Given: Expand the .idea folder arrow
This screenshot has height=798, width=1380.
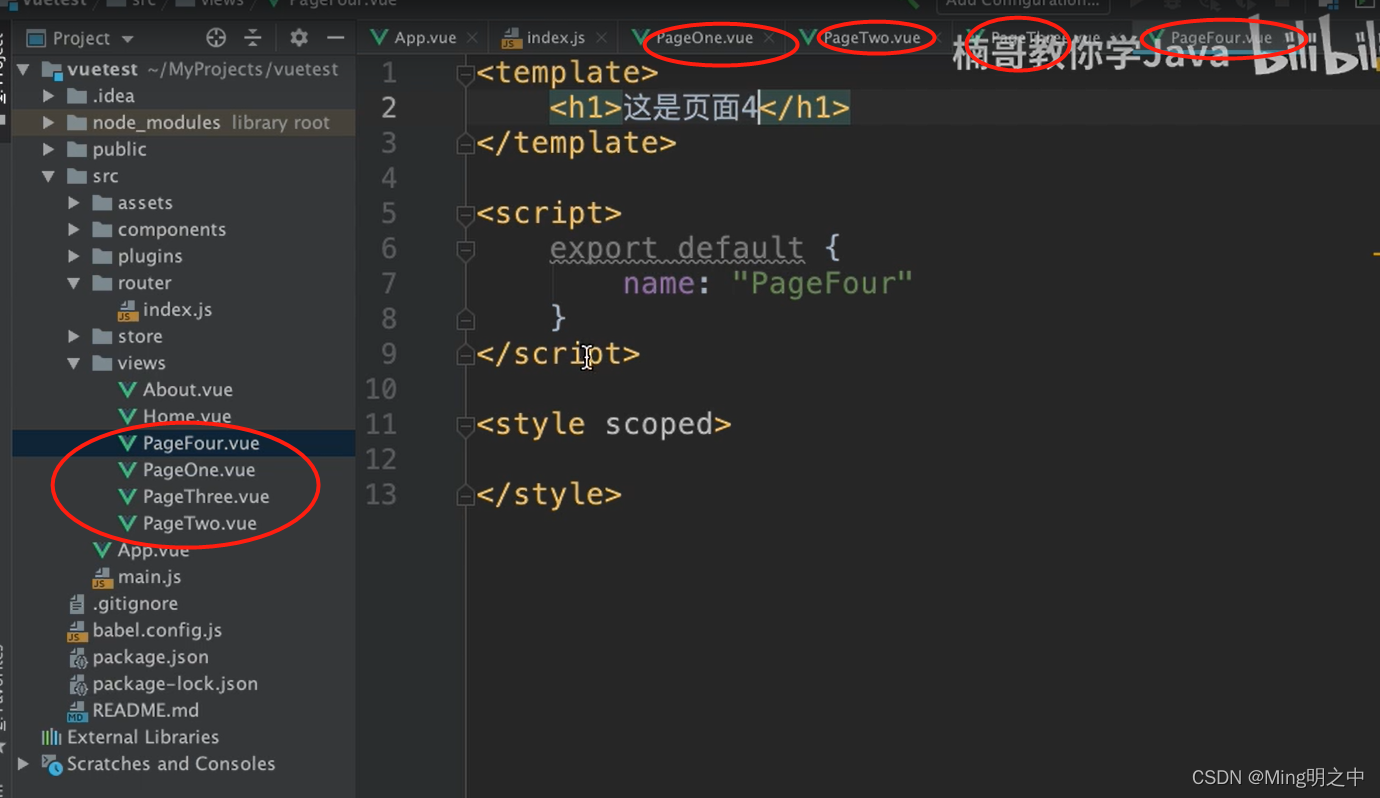Looking at the screenshot, I should 48,96.
